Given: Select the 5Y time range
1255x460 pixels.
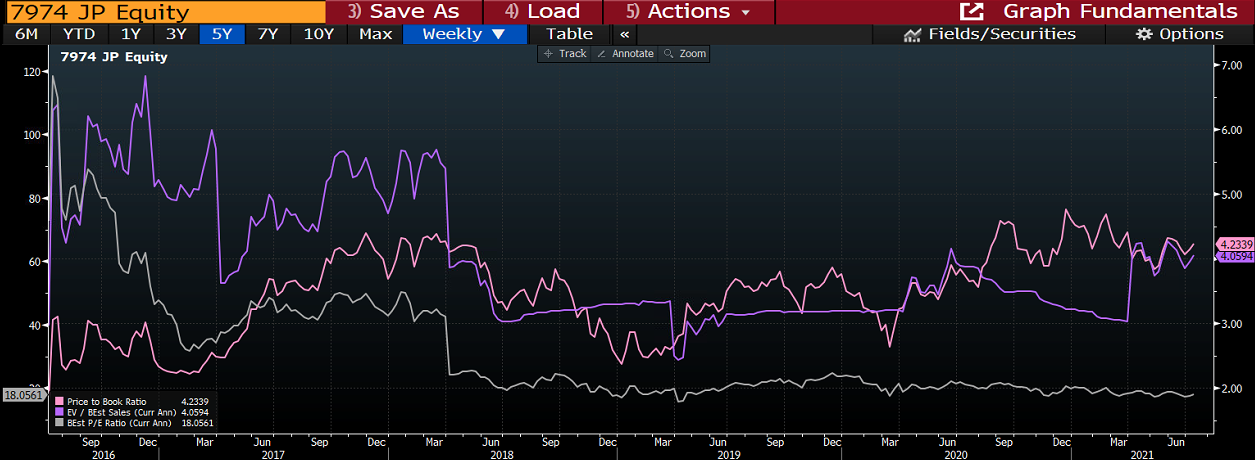Looking at the screenshot, I should [220, 34].
